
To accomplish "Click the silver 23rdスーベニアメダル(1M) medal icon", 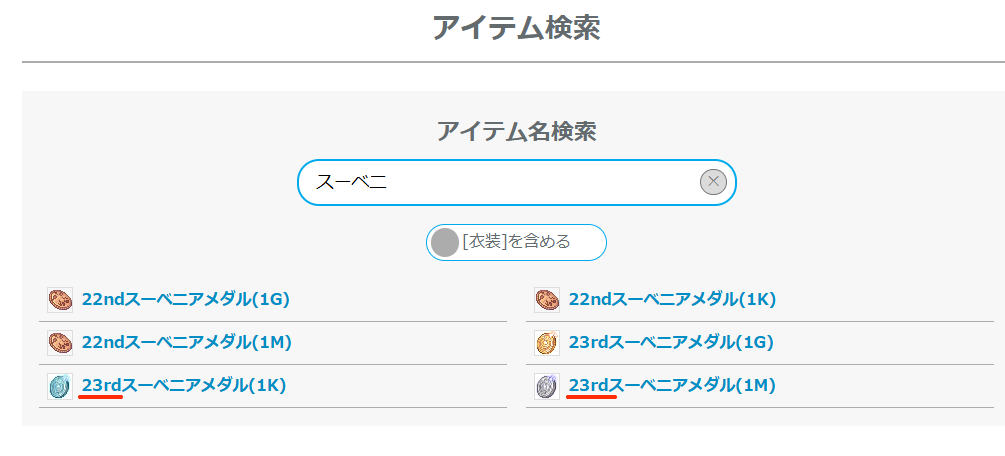I will (547, 386).
